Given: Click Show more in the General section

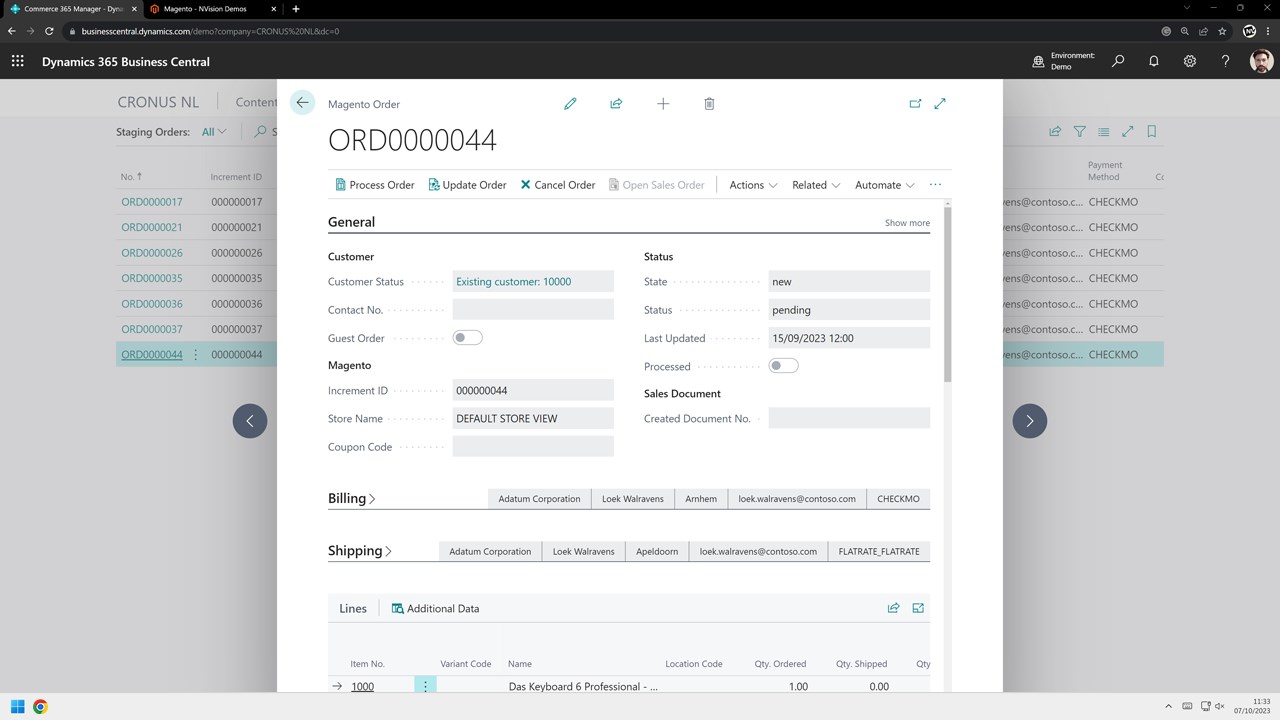Looking at the screenshot, I should [907, 223].
